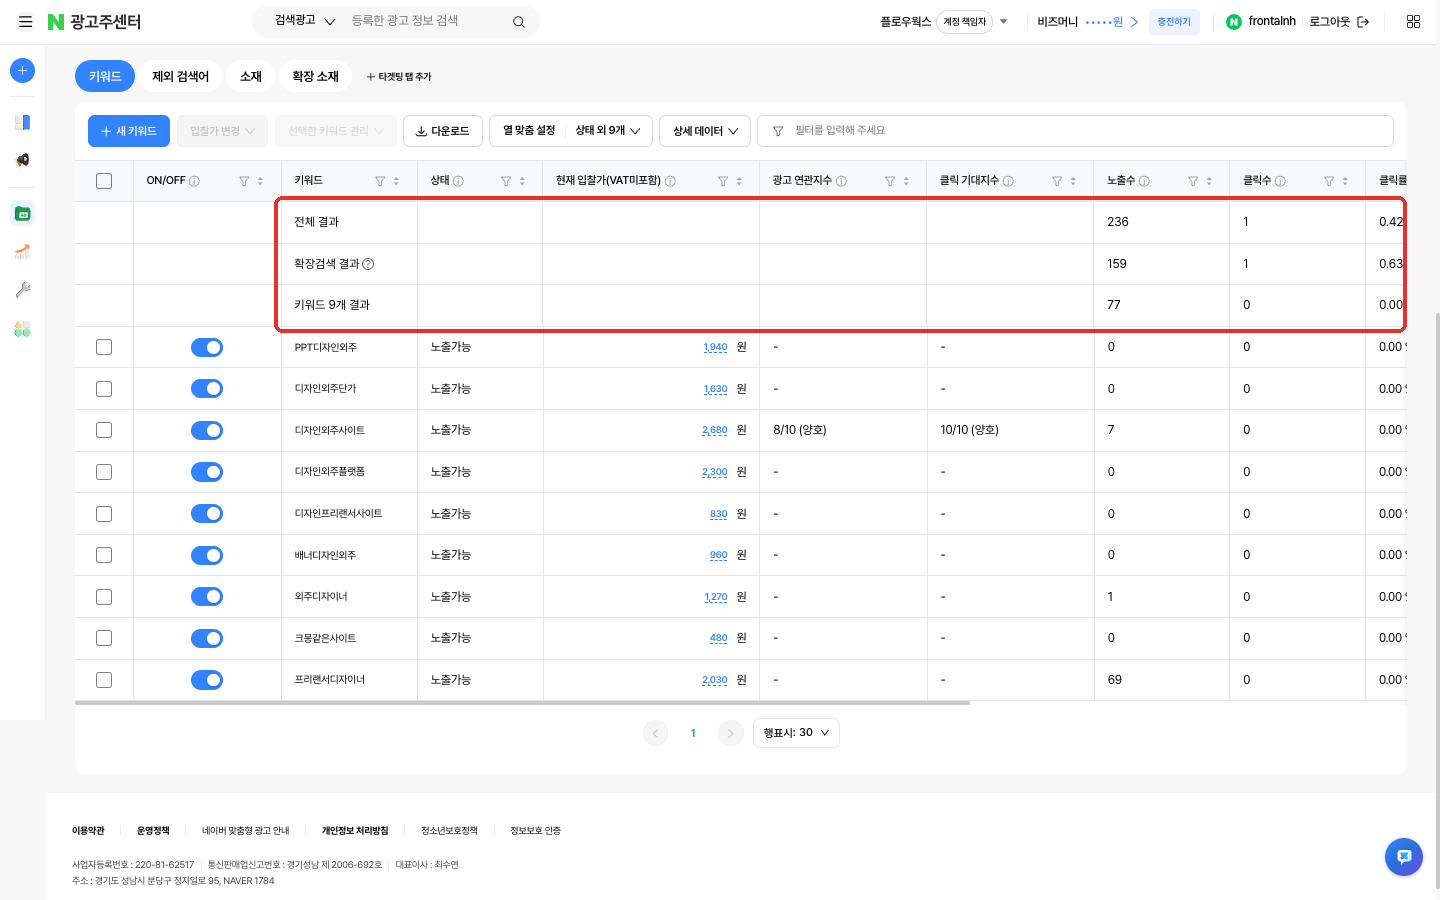Click the 로그아웃 link
Screen dimensions: 1440x900
pyautogui.click(x=1329, y=21)
